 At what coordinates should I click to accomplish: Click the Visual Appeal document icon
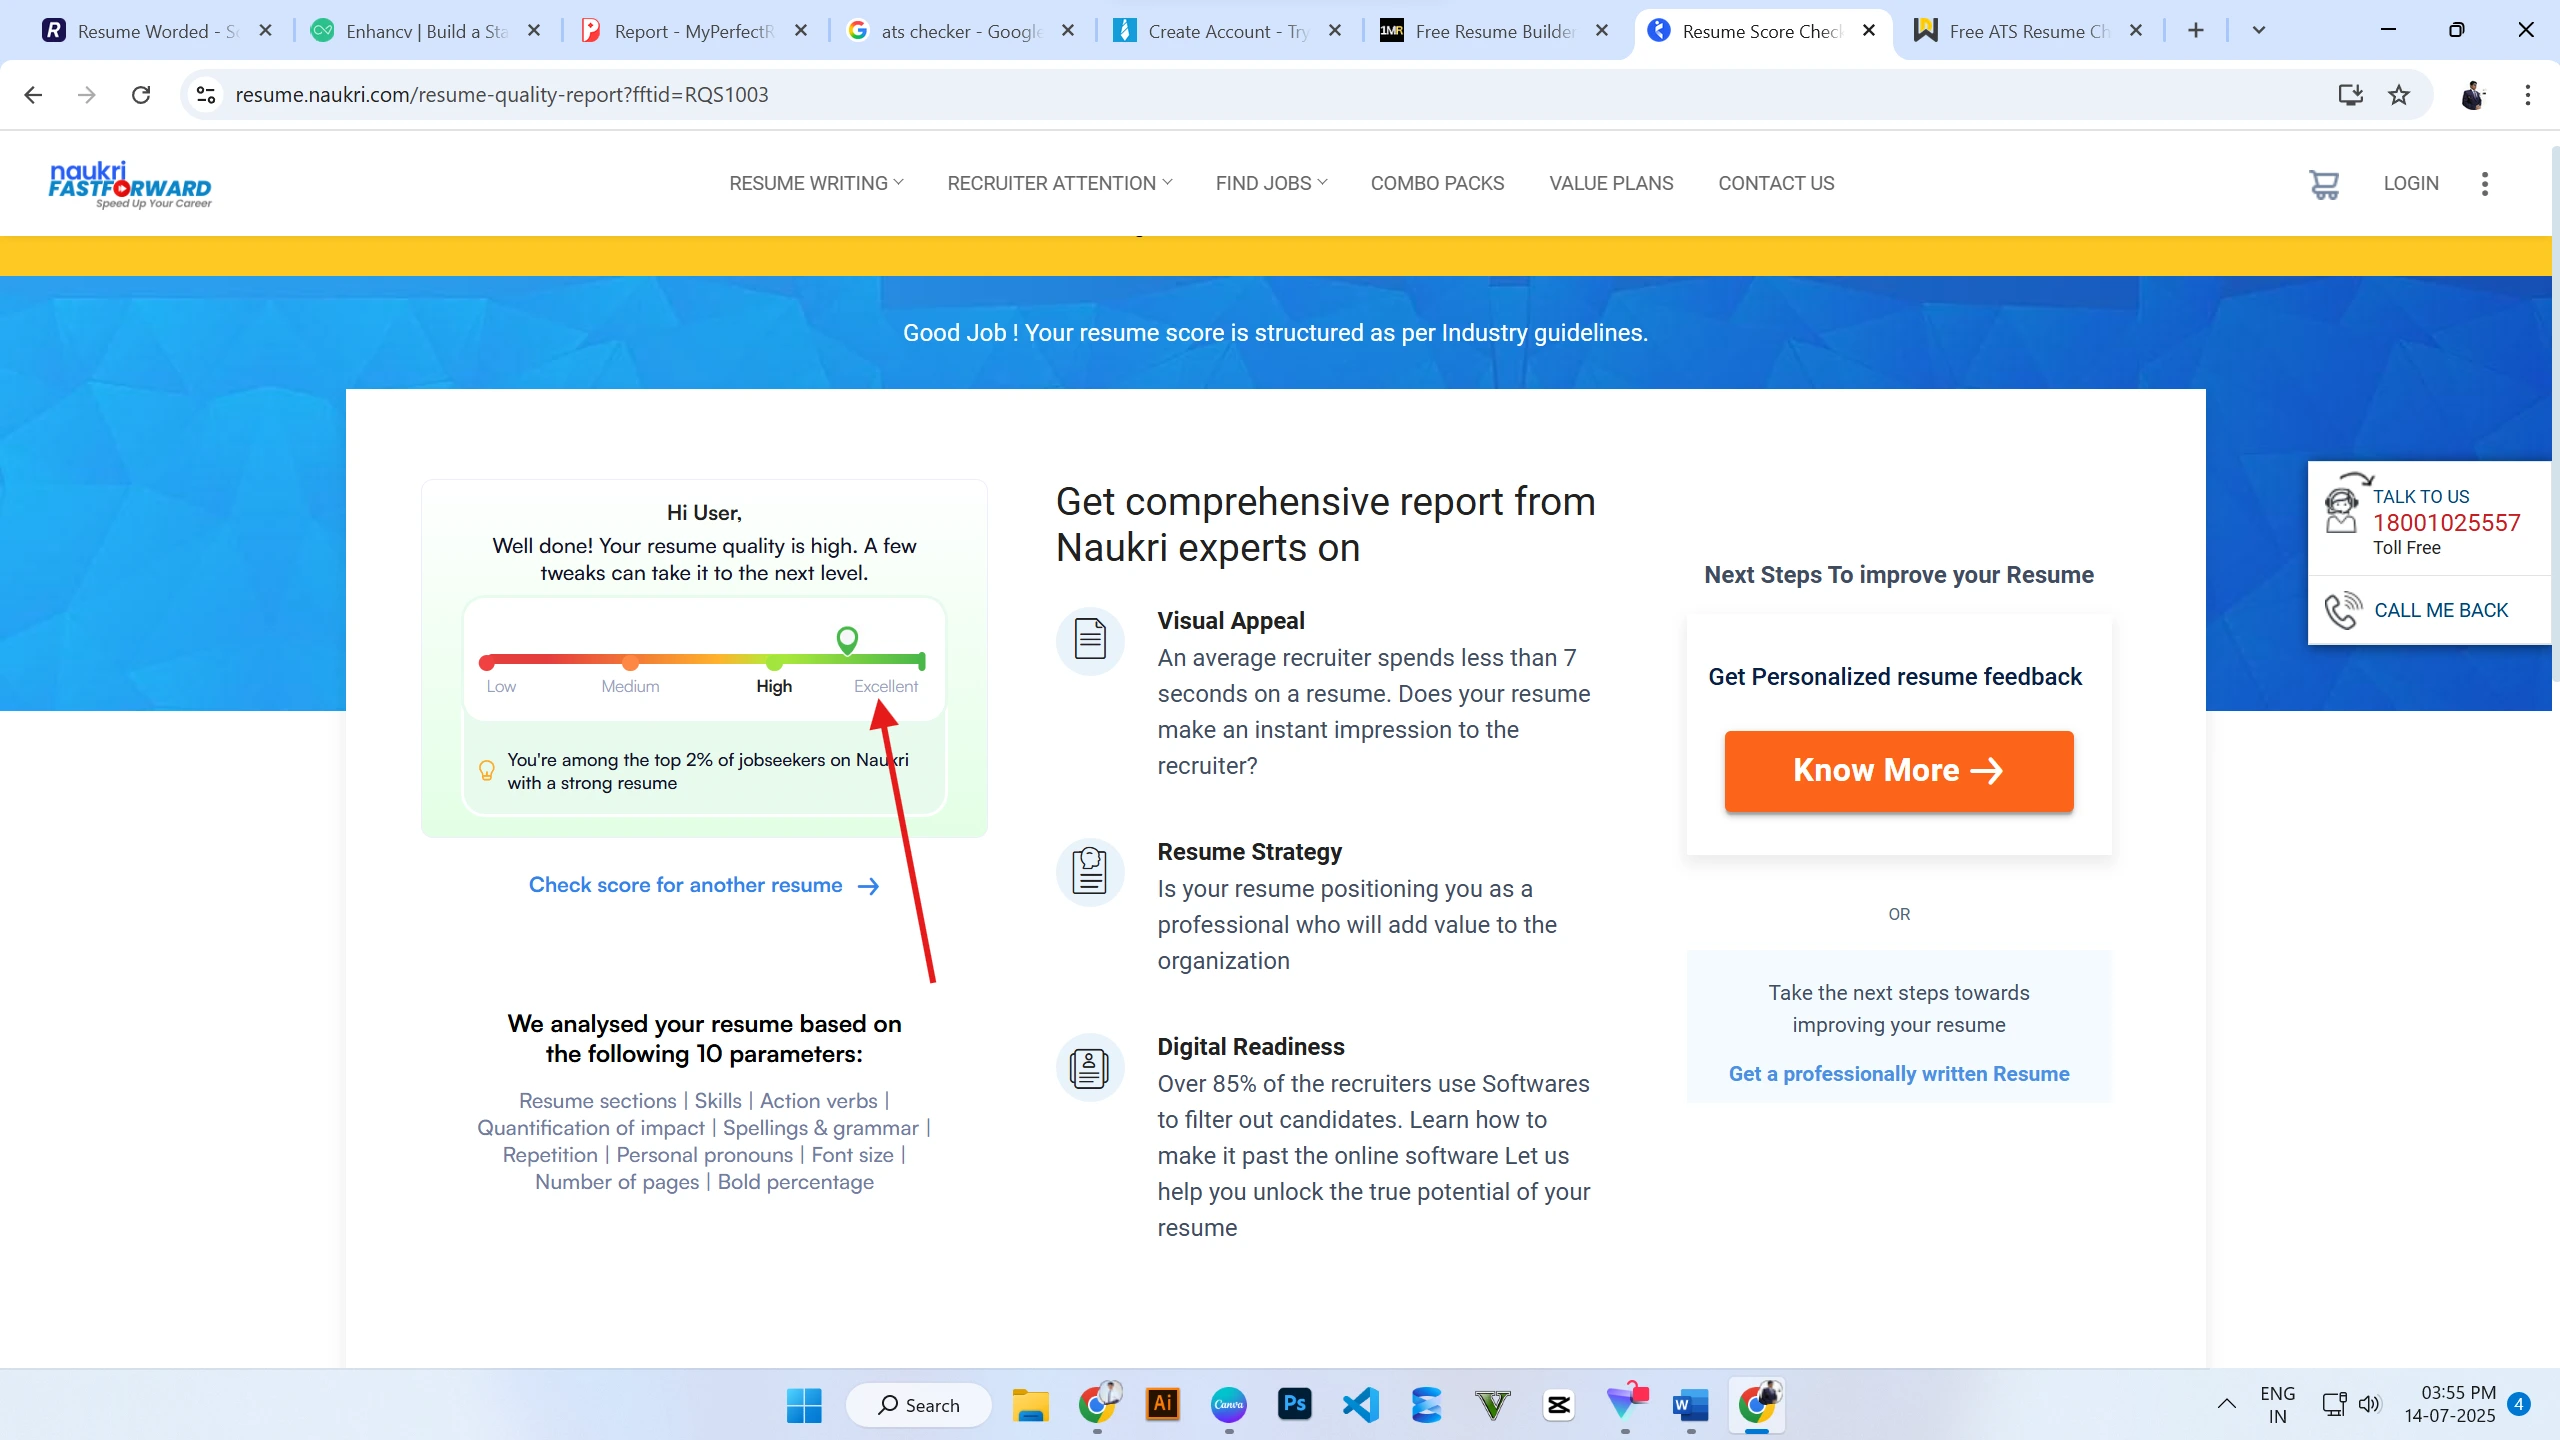1090,640
